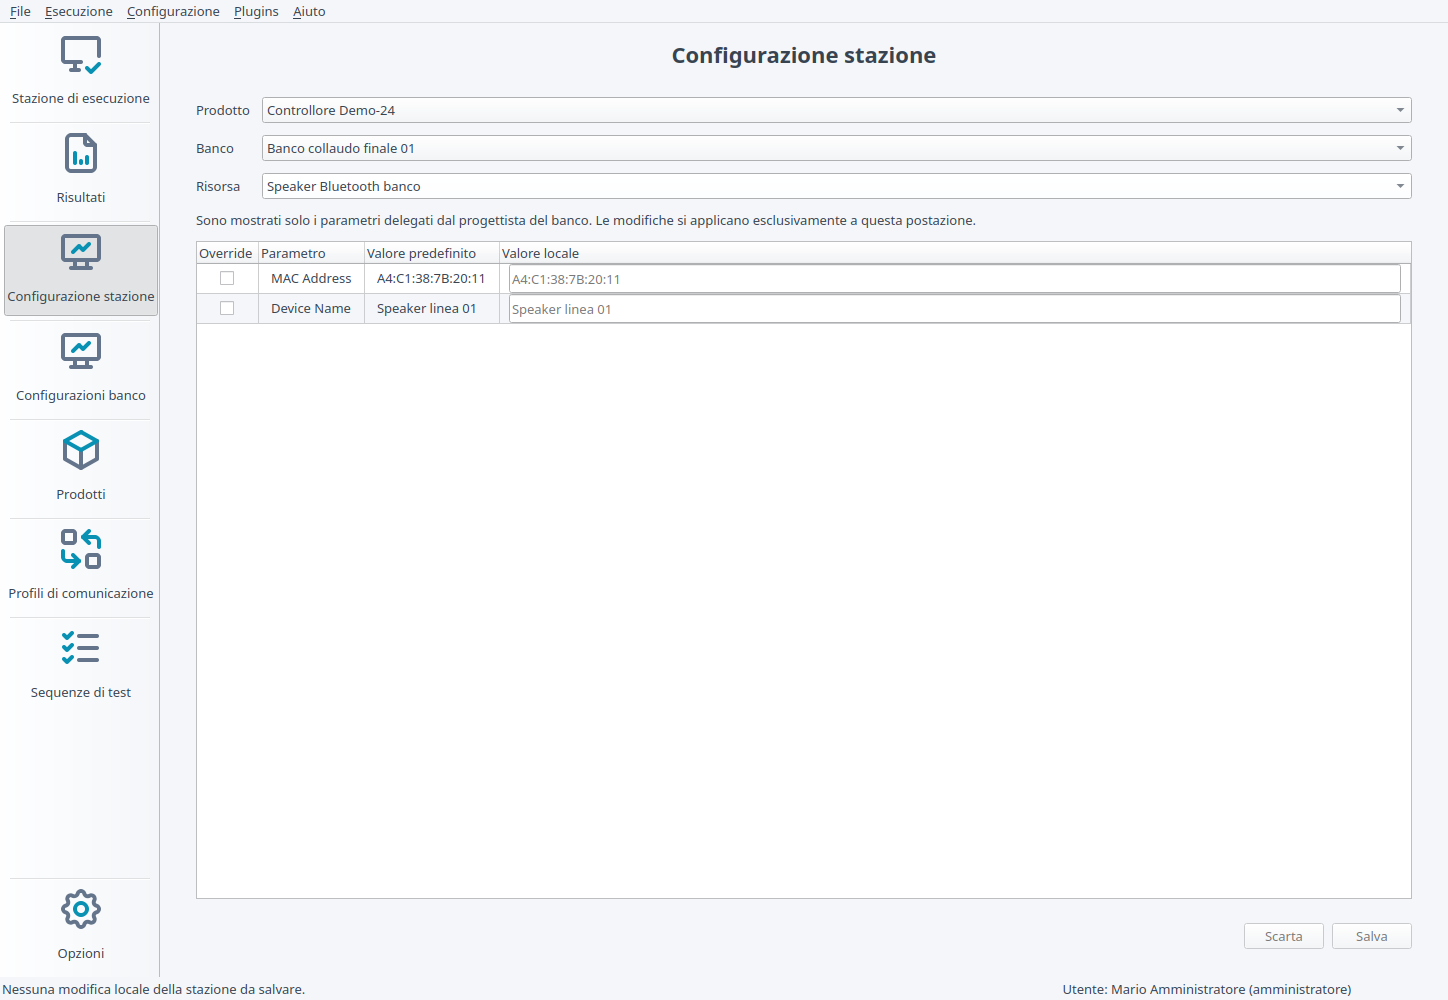Click the Valore locale column header
1448x1000 pixels.
tap(955, 253)
